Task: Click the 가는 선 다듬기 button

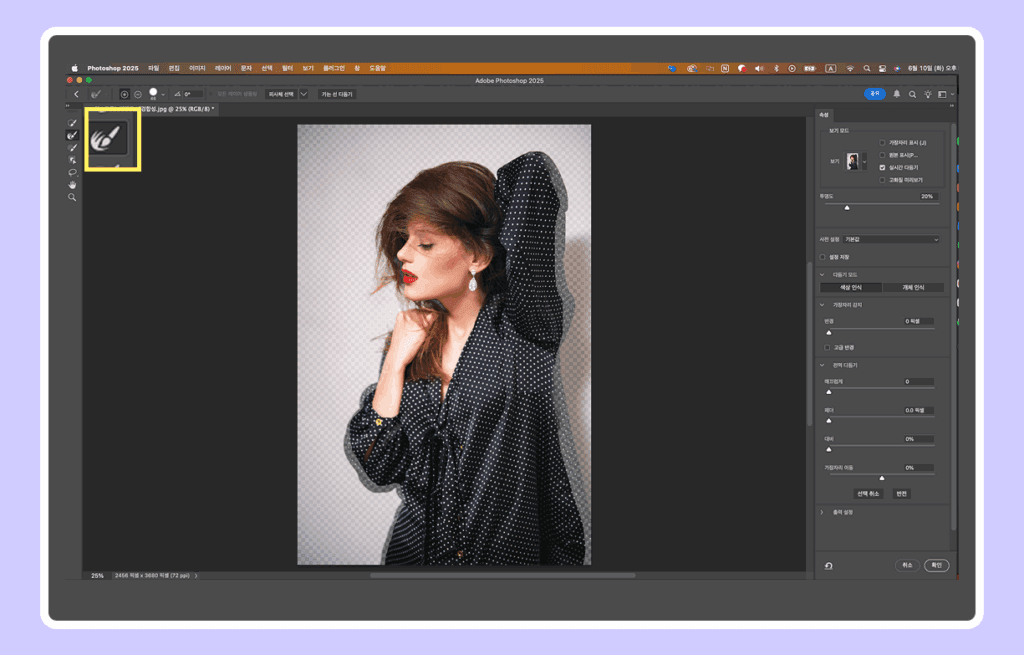Action: [337, 94]
